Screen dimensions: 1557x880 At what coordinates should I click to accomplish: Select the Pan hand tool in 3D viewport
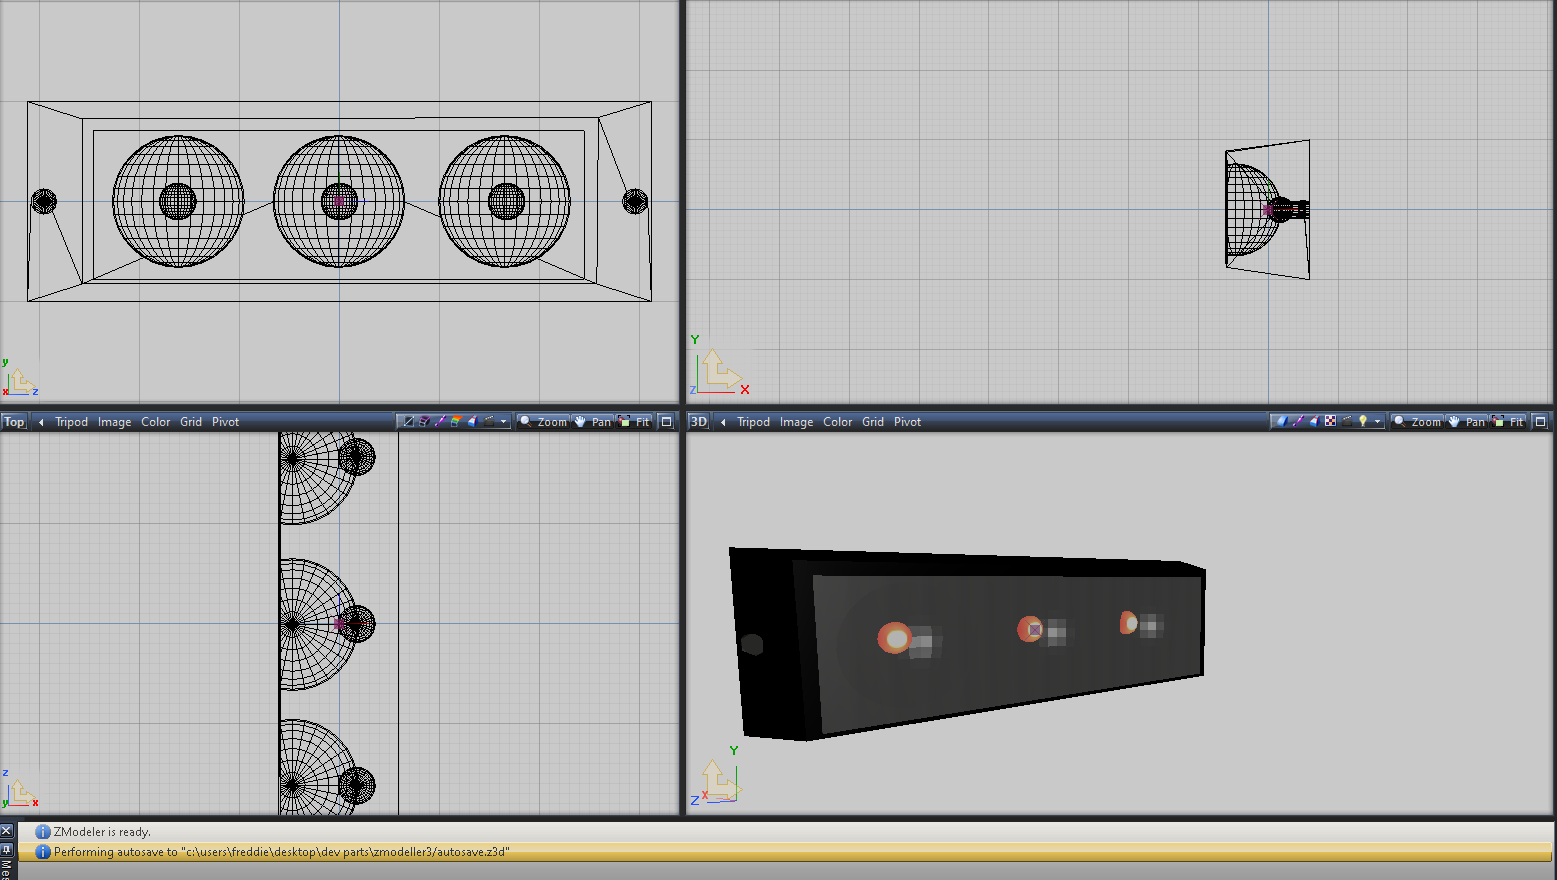pyautogui.click(x=1467, y=422)
